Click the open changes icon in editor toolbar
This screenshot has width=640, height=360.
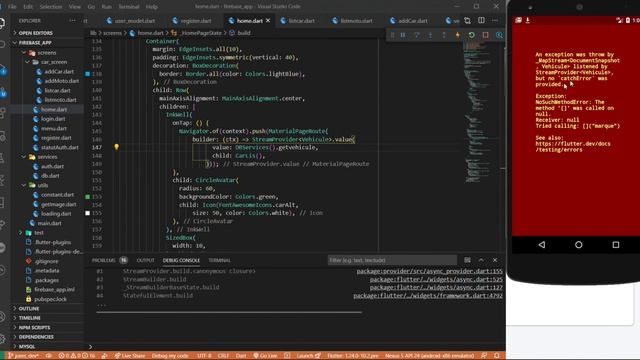pyautogui.click(x=467, y=20)
